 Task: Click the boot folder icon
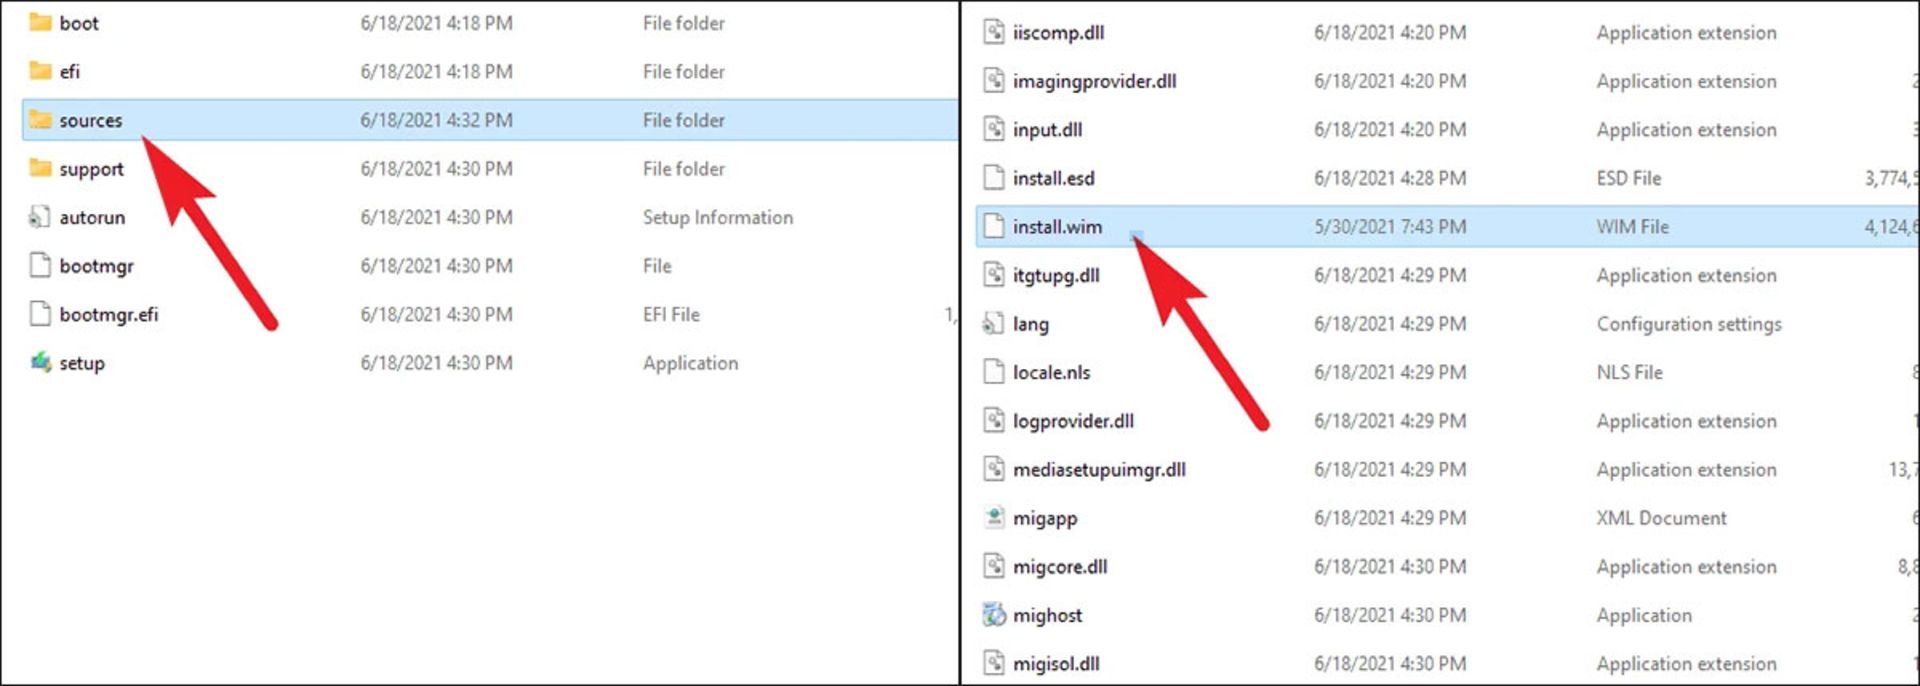(x=40, y=22)
